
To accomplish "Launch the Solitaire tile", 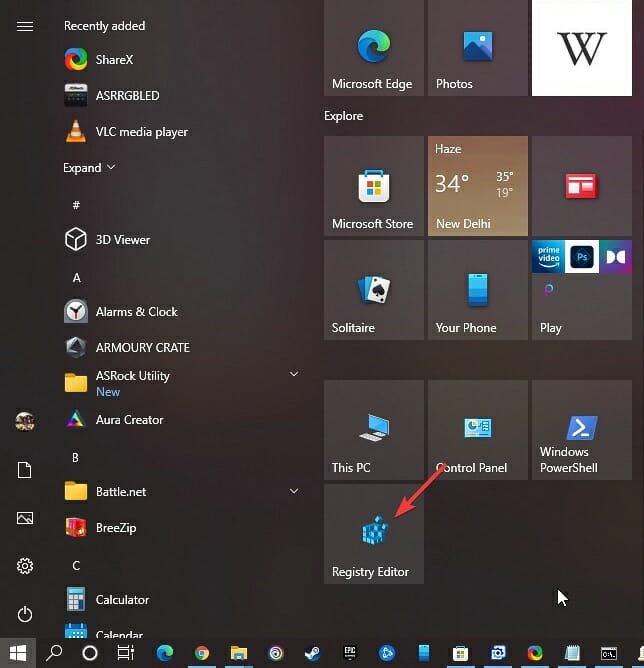I will pos(374,290).
